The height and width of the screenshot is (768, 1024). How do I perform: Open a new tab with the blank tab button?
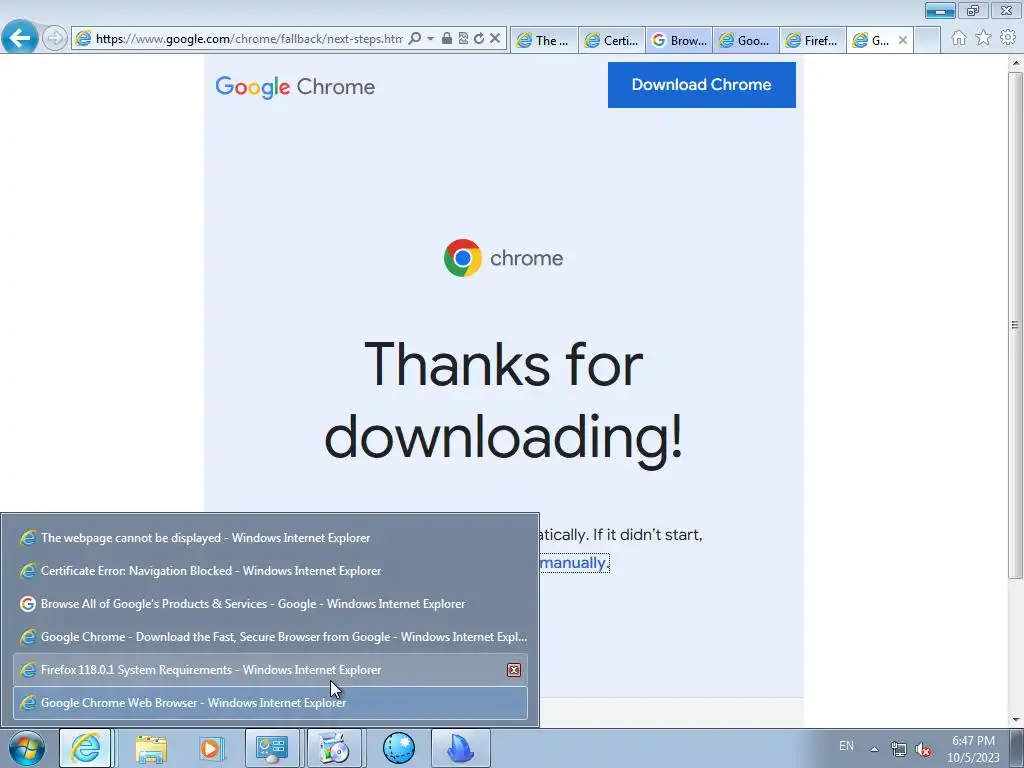click(927, 40)
